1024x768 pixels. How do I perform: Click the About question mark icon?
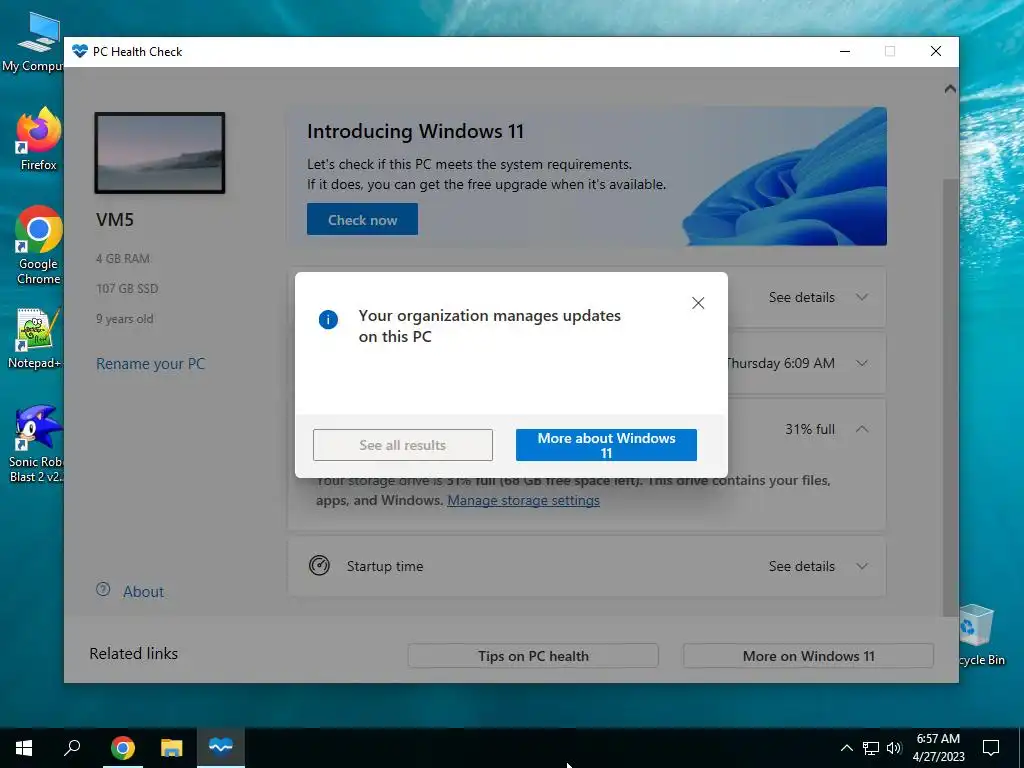click(x=103, y=590)
